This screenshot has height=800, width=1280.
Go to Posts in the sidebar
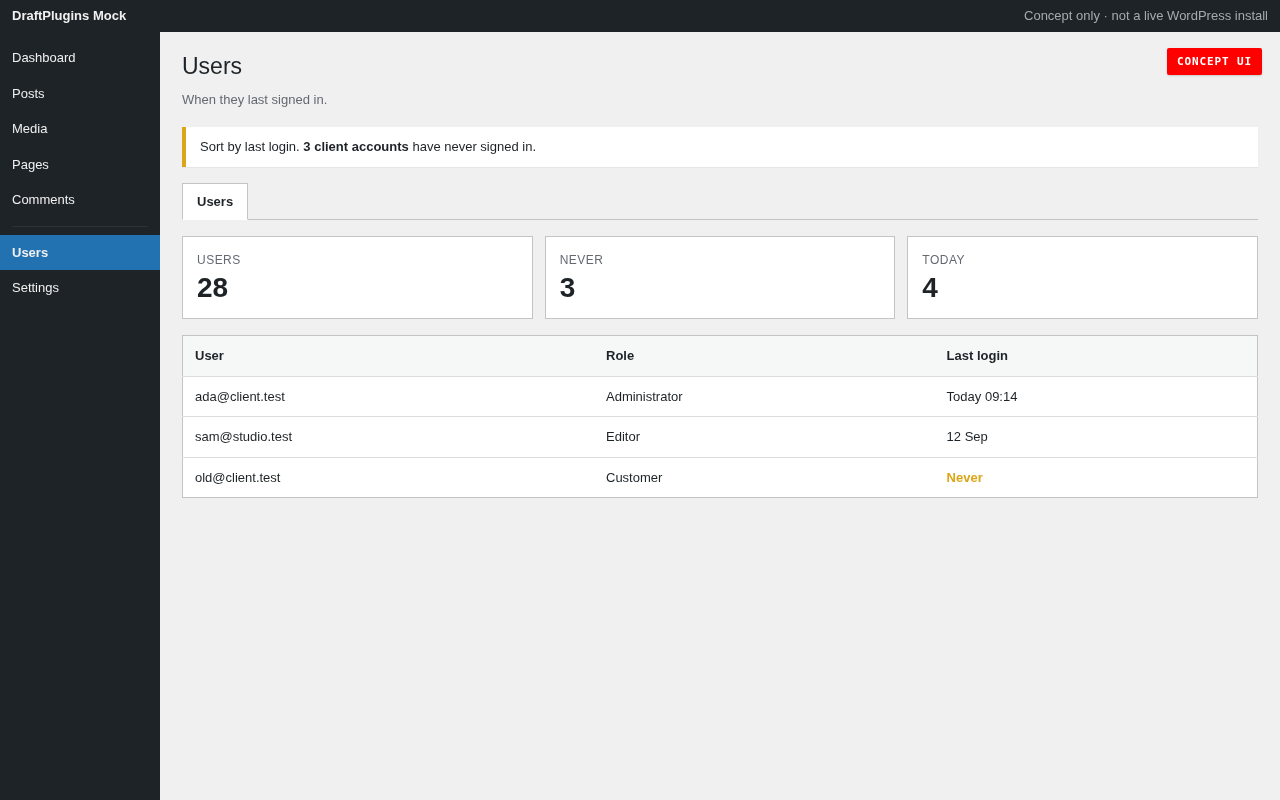point(80,93)
